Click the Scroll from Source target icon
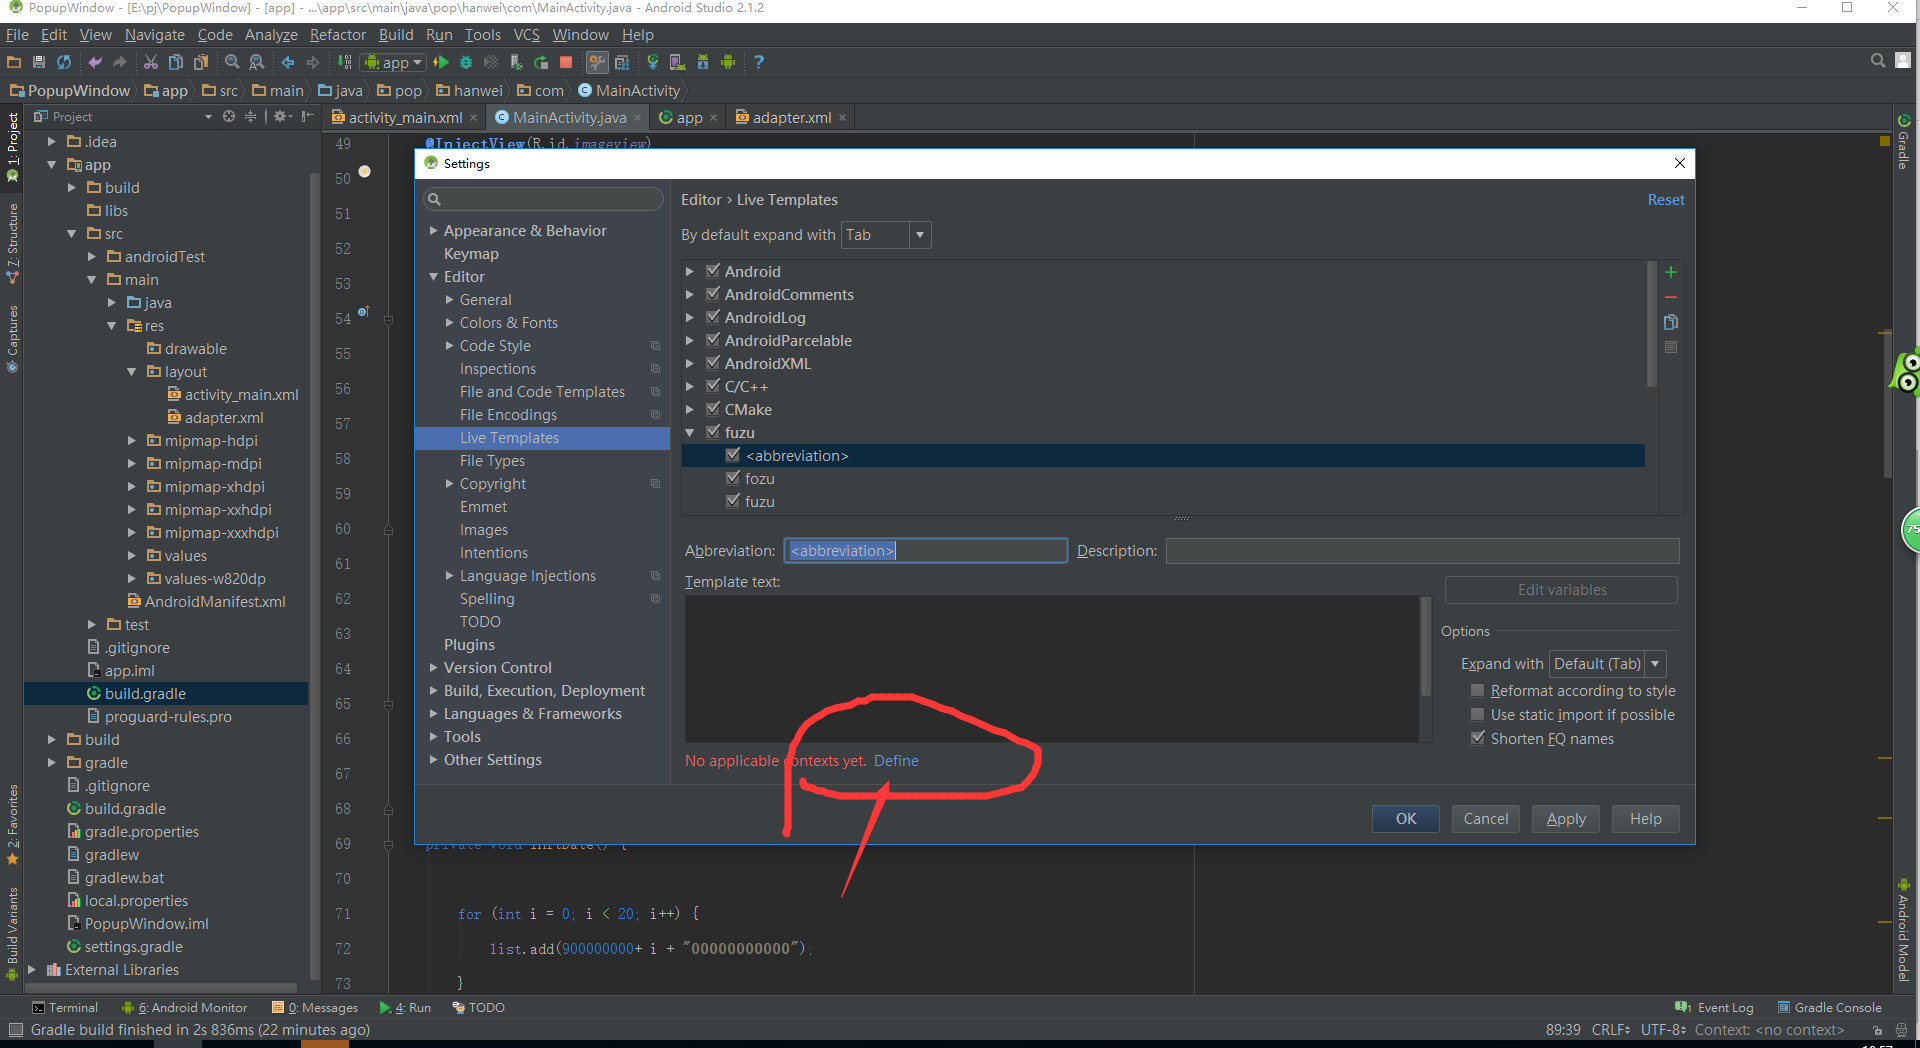This screenshot has width=1920, height=1048. pos(229,117)
